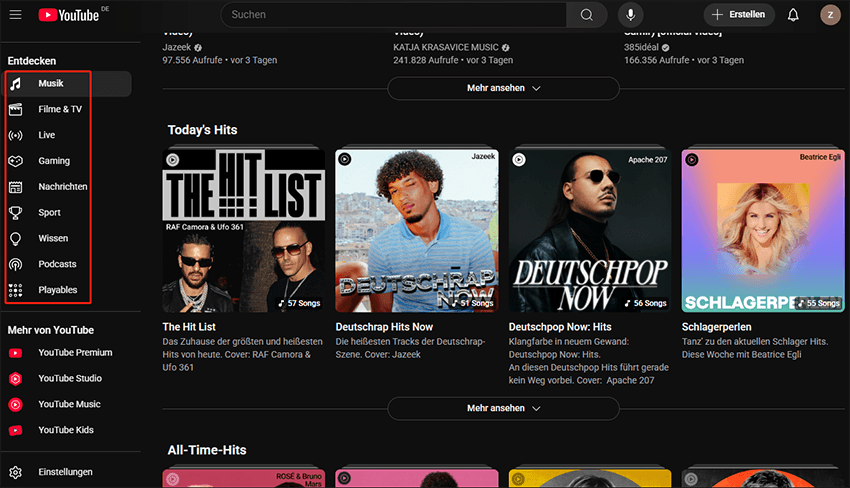
Task: Click the All-Time-Hits heading
Action: pos(207,450)
